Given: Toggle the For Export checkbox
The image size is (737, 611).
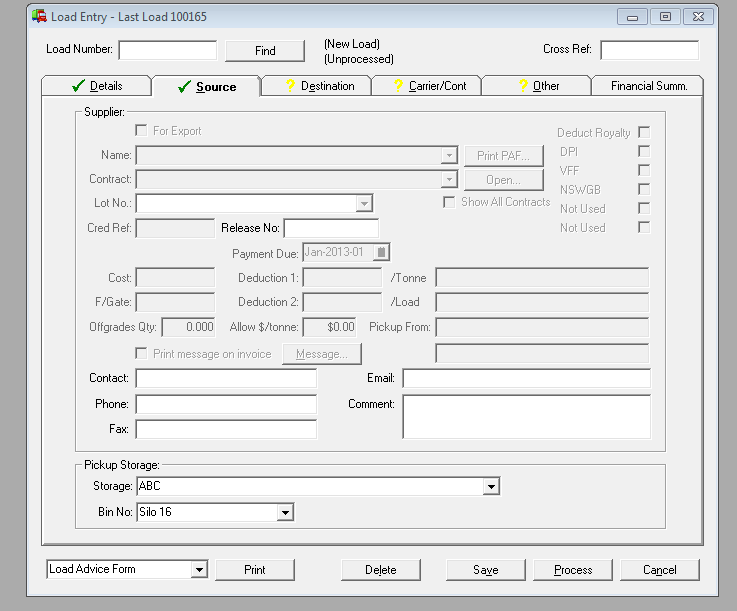Looking at the screenshot, I should 141,130.
